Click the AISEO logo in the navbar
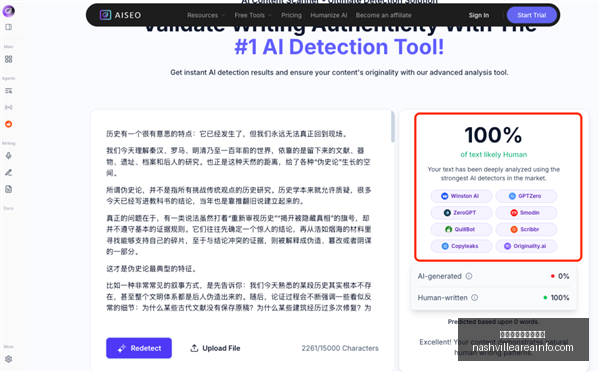The width and height of the screenshot is (600, 372). coord(121,15)
